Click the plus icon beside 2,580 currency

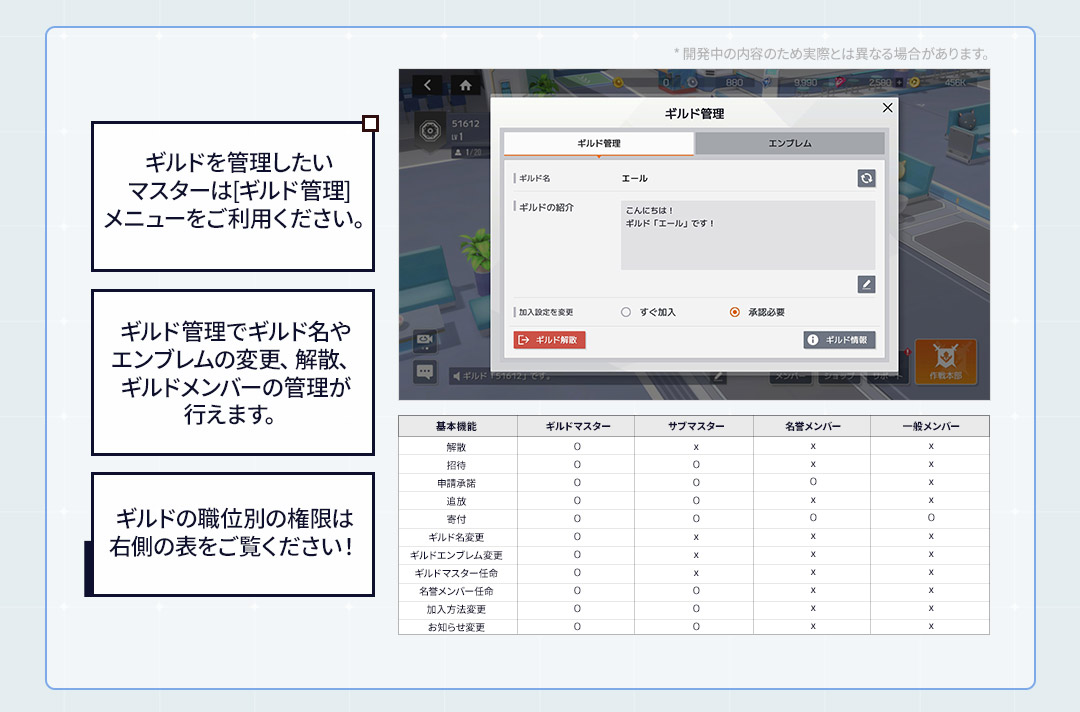pyautogui.click(x=899, y=82)
